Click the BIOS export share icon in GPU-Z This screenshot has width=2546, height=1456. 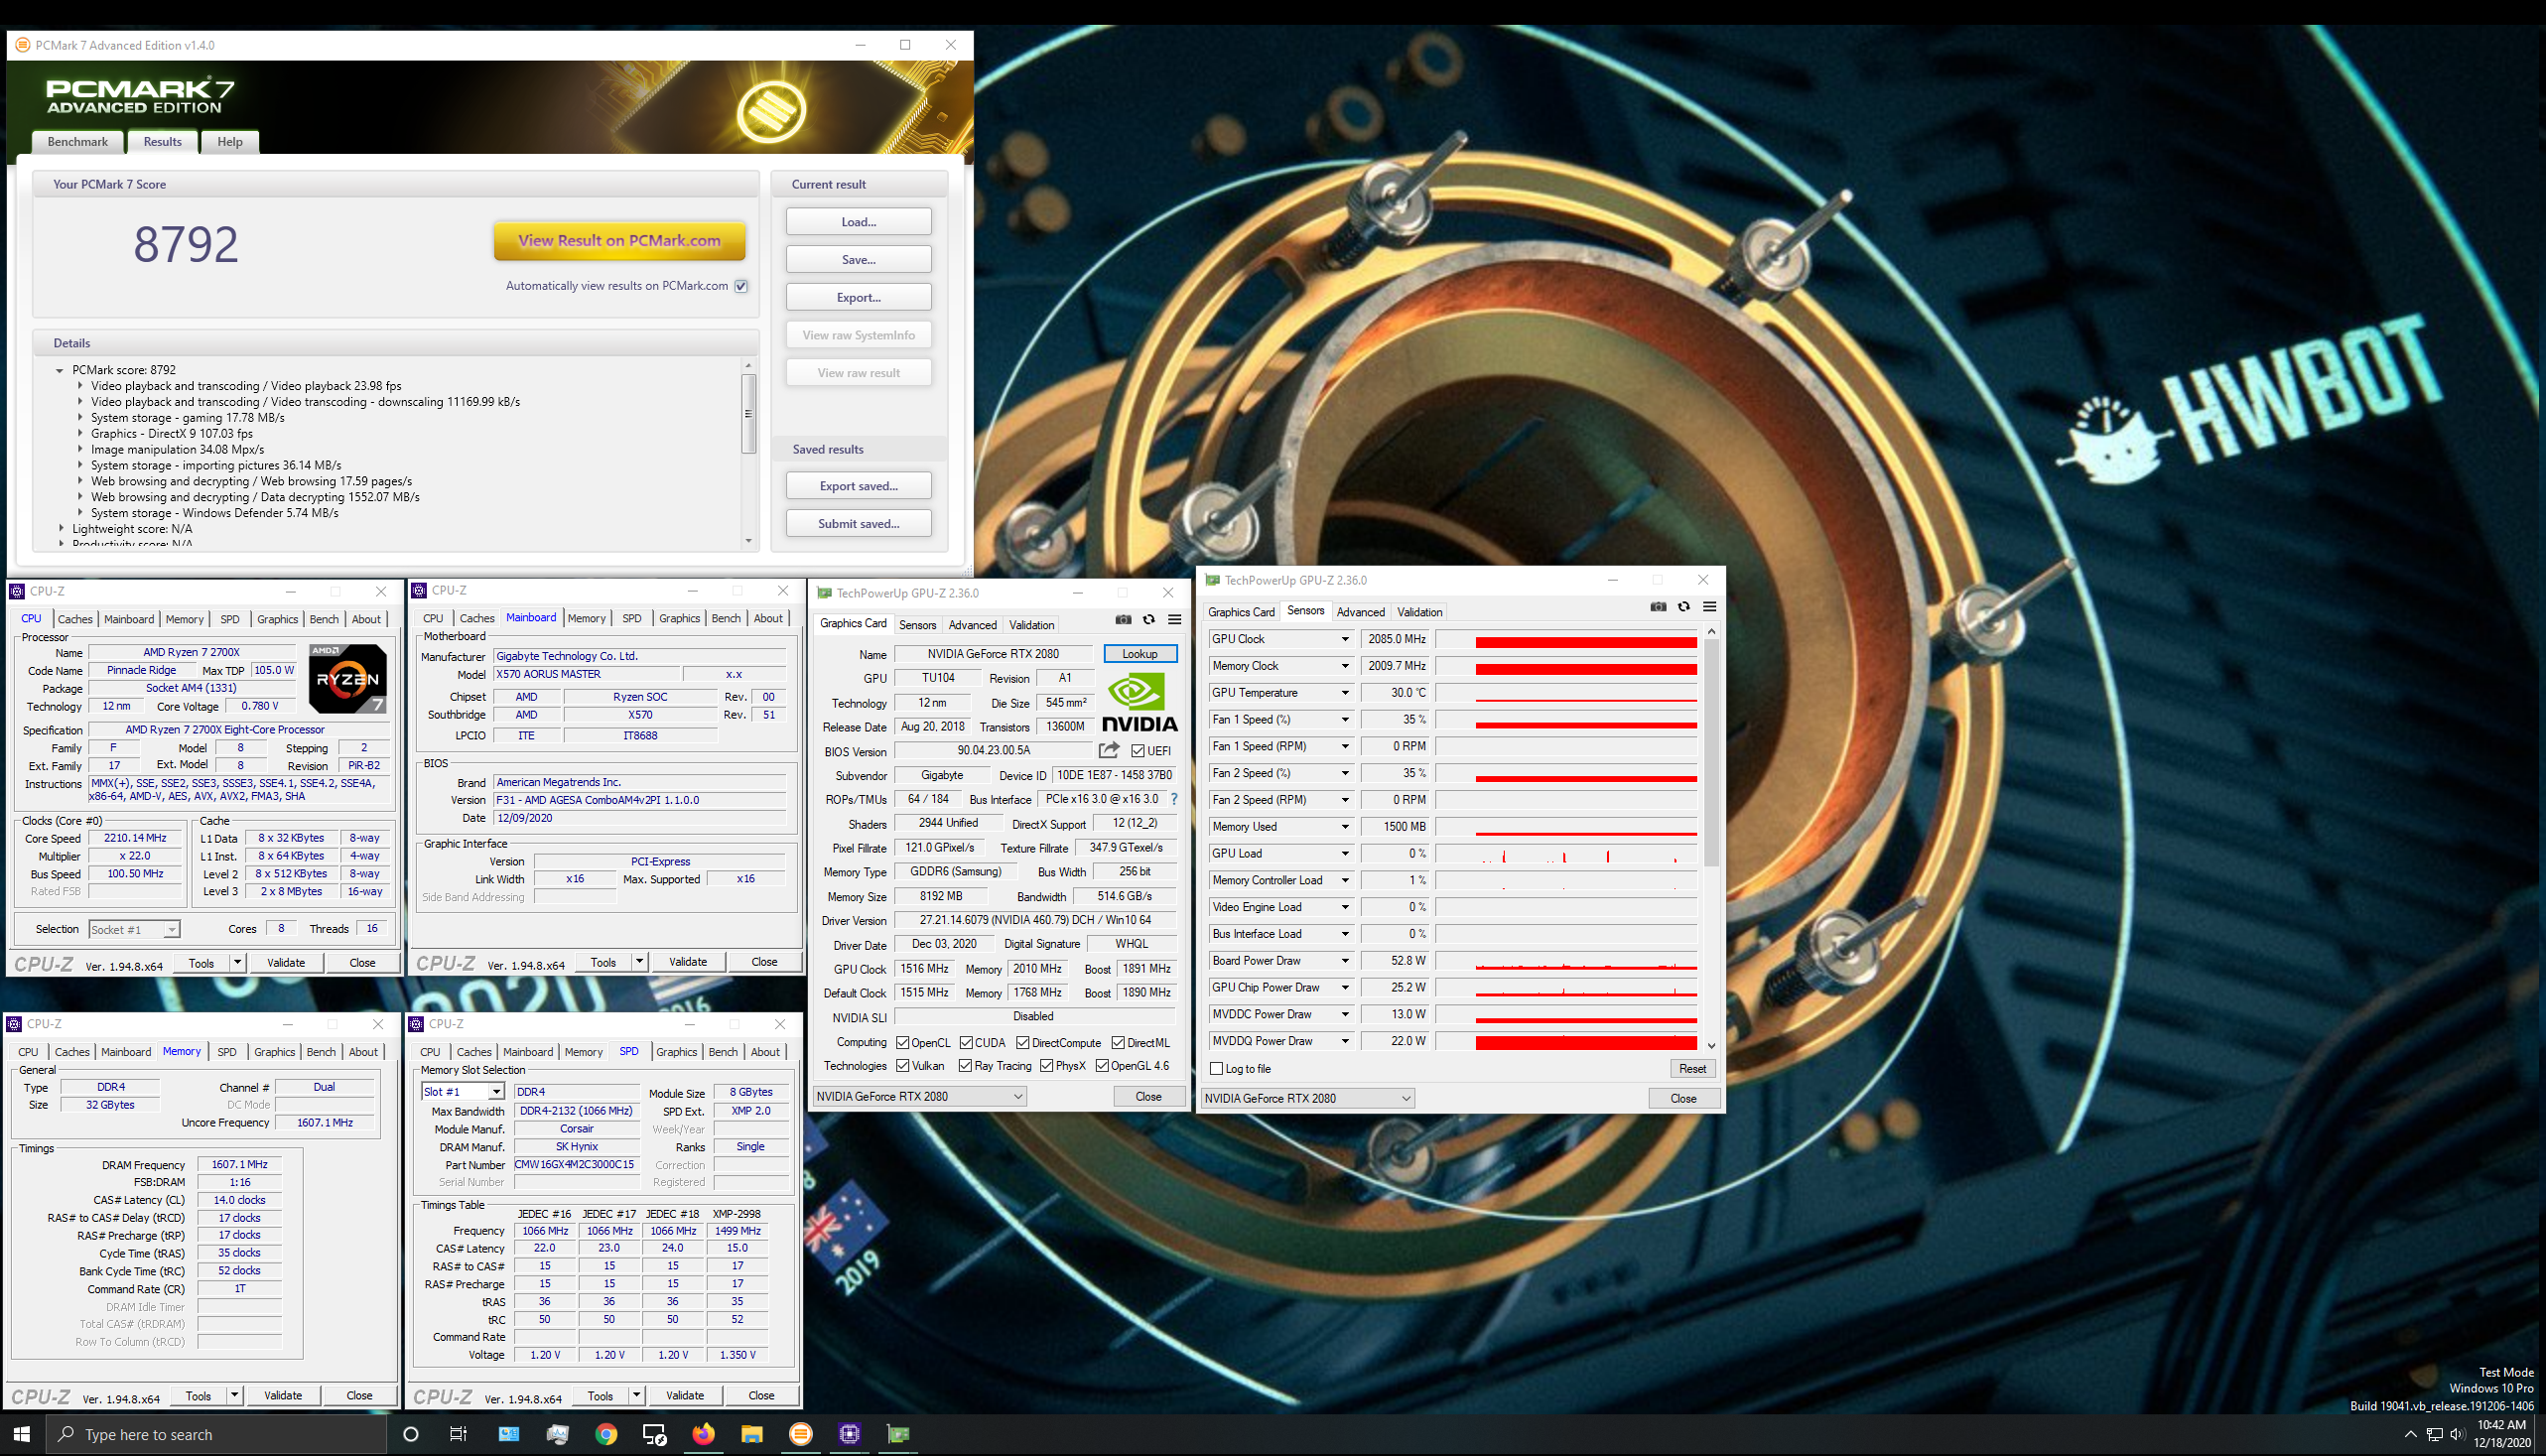point(1109,750)
